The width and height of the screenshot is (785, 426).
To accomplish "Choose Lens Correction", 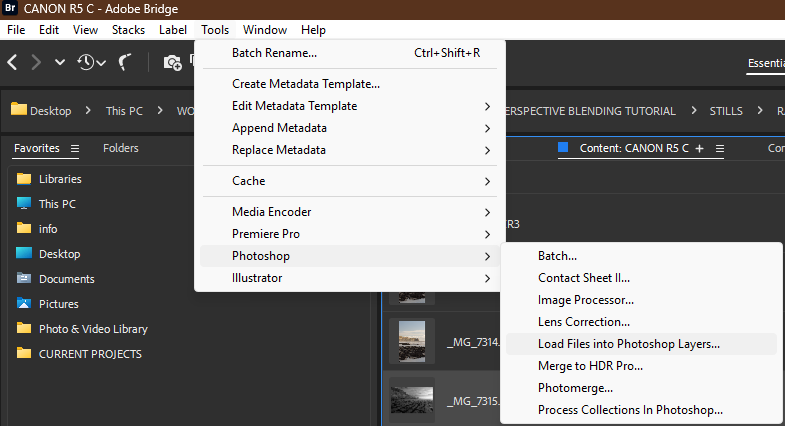I will [x=641, y=322].
